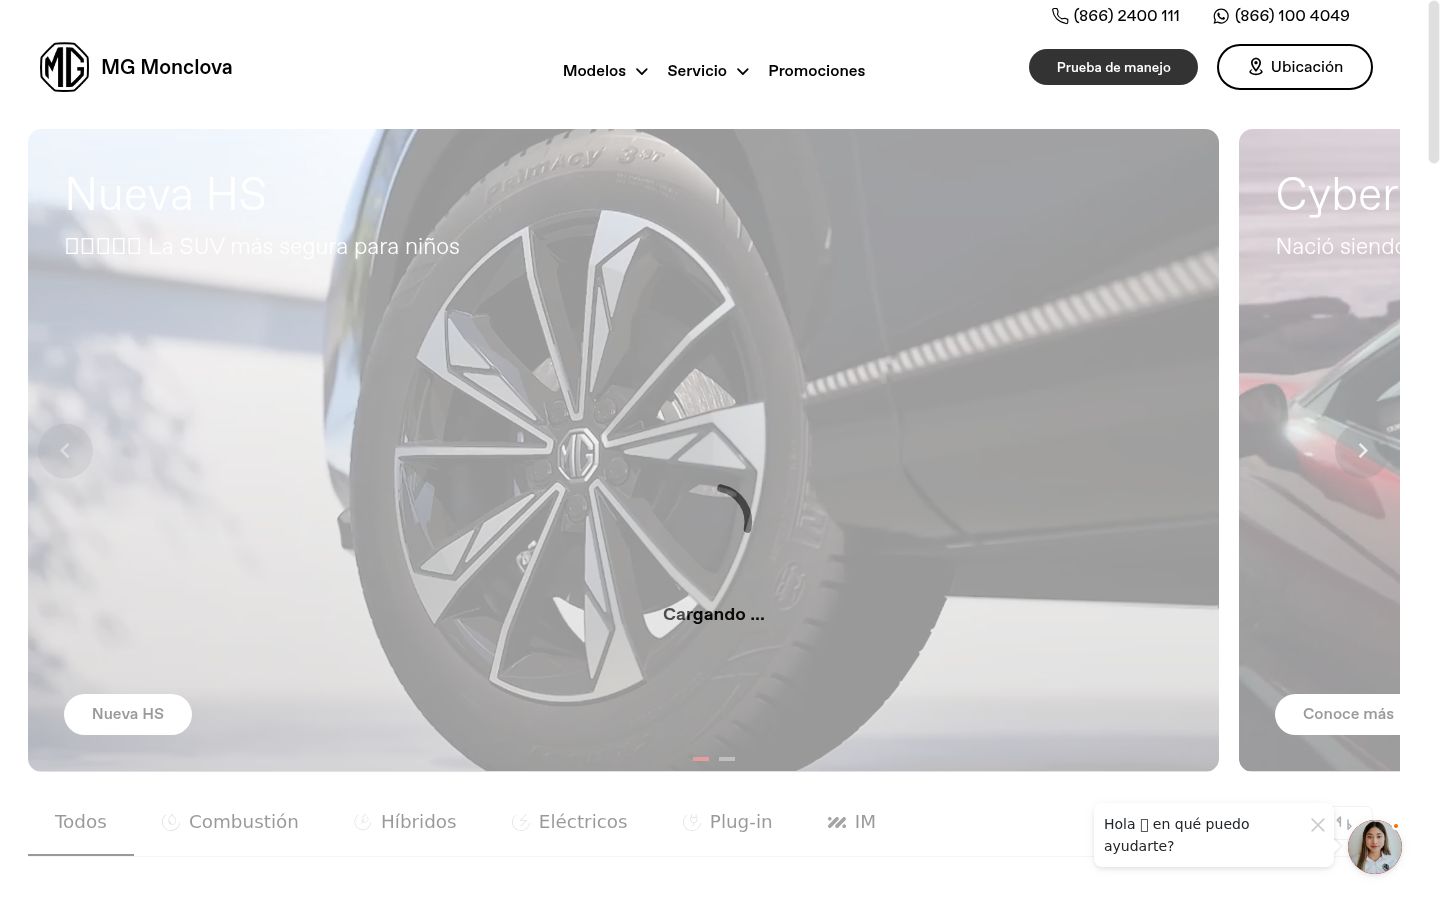Viewport: 1440px width, 900px height.
Task: Click the phone icon beside (866) 2400 111
Action: point(1060,16)
